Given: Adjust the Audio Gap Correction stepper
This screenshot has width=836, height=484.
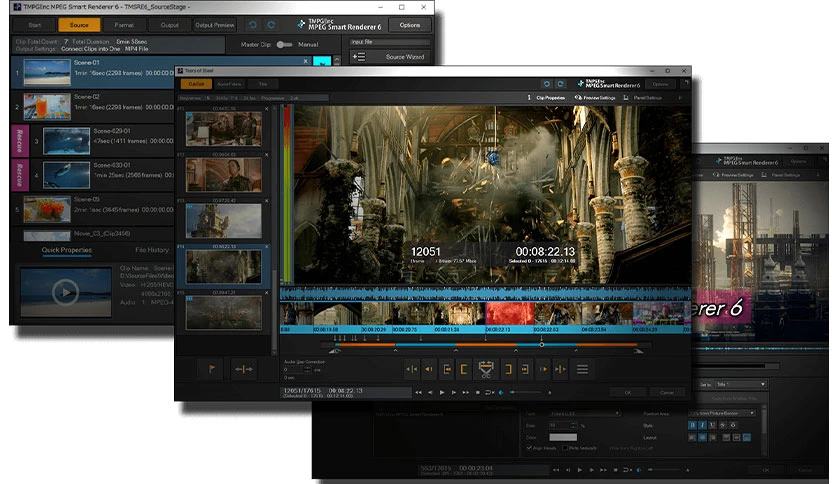Looking at the screenshot, I should click(308, 369).
